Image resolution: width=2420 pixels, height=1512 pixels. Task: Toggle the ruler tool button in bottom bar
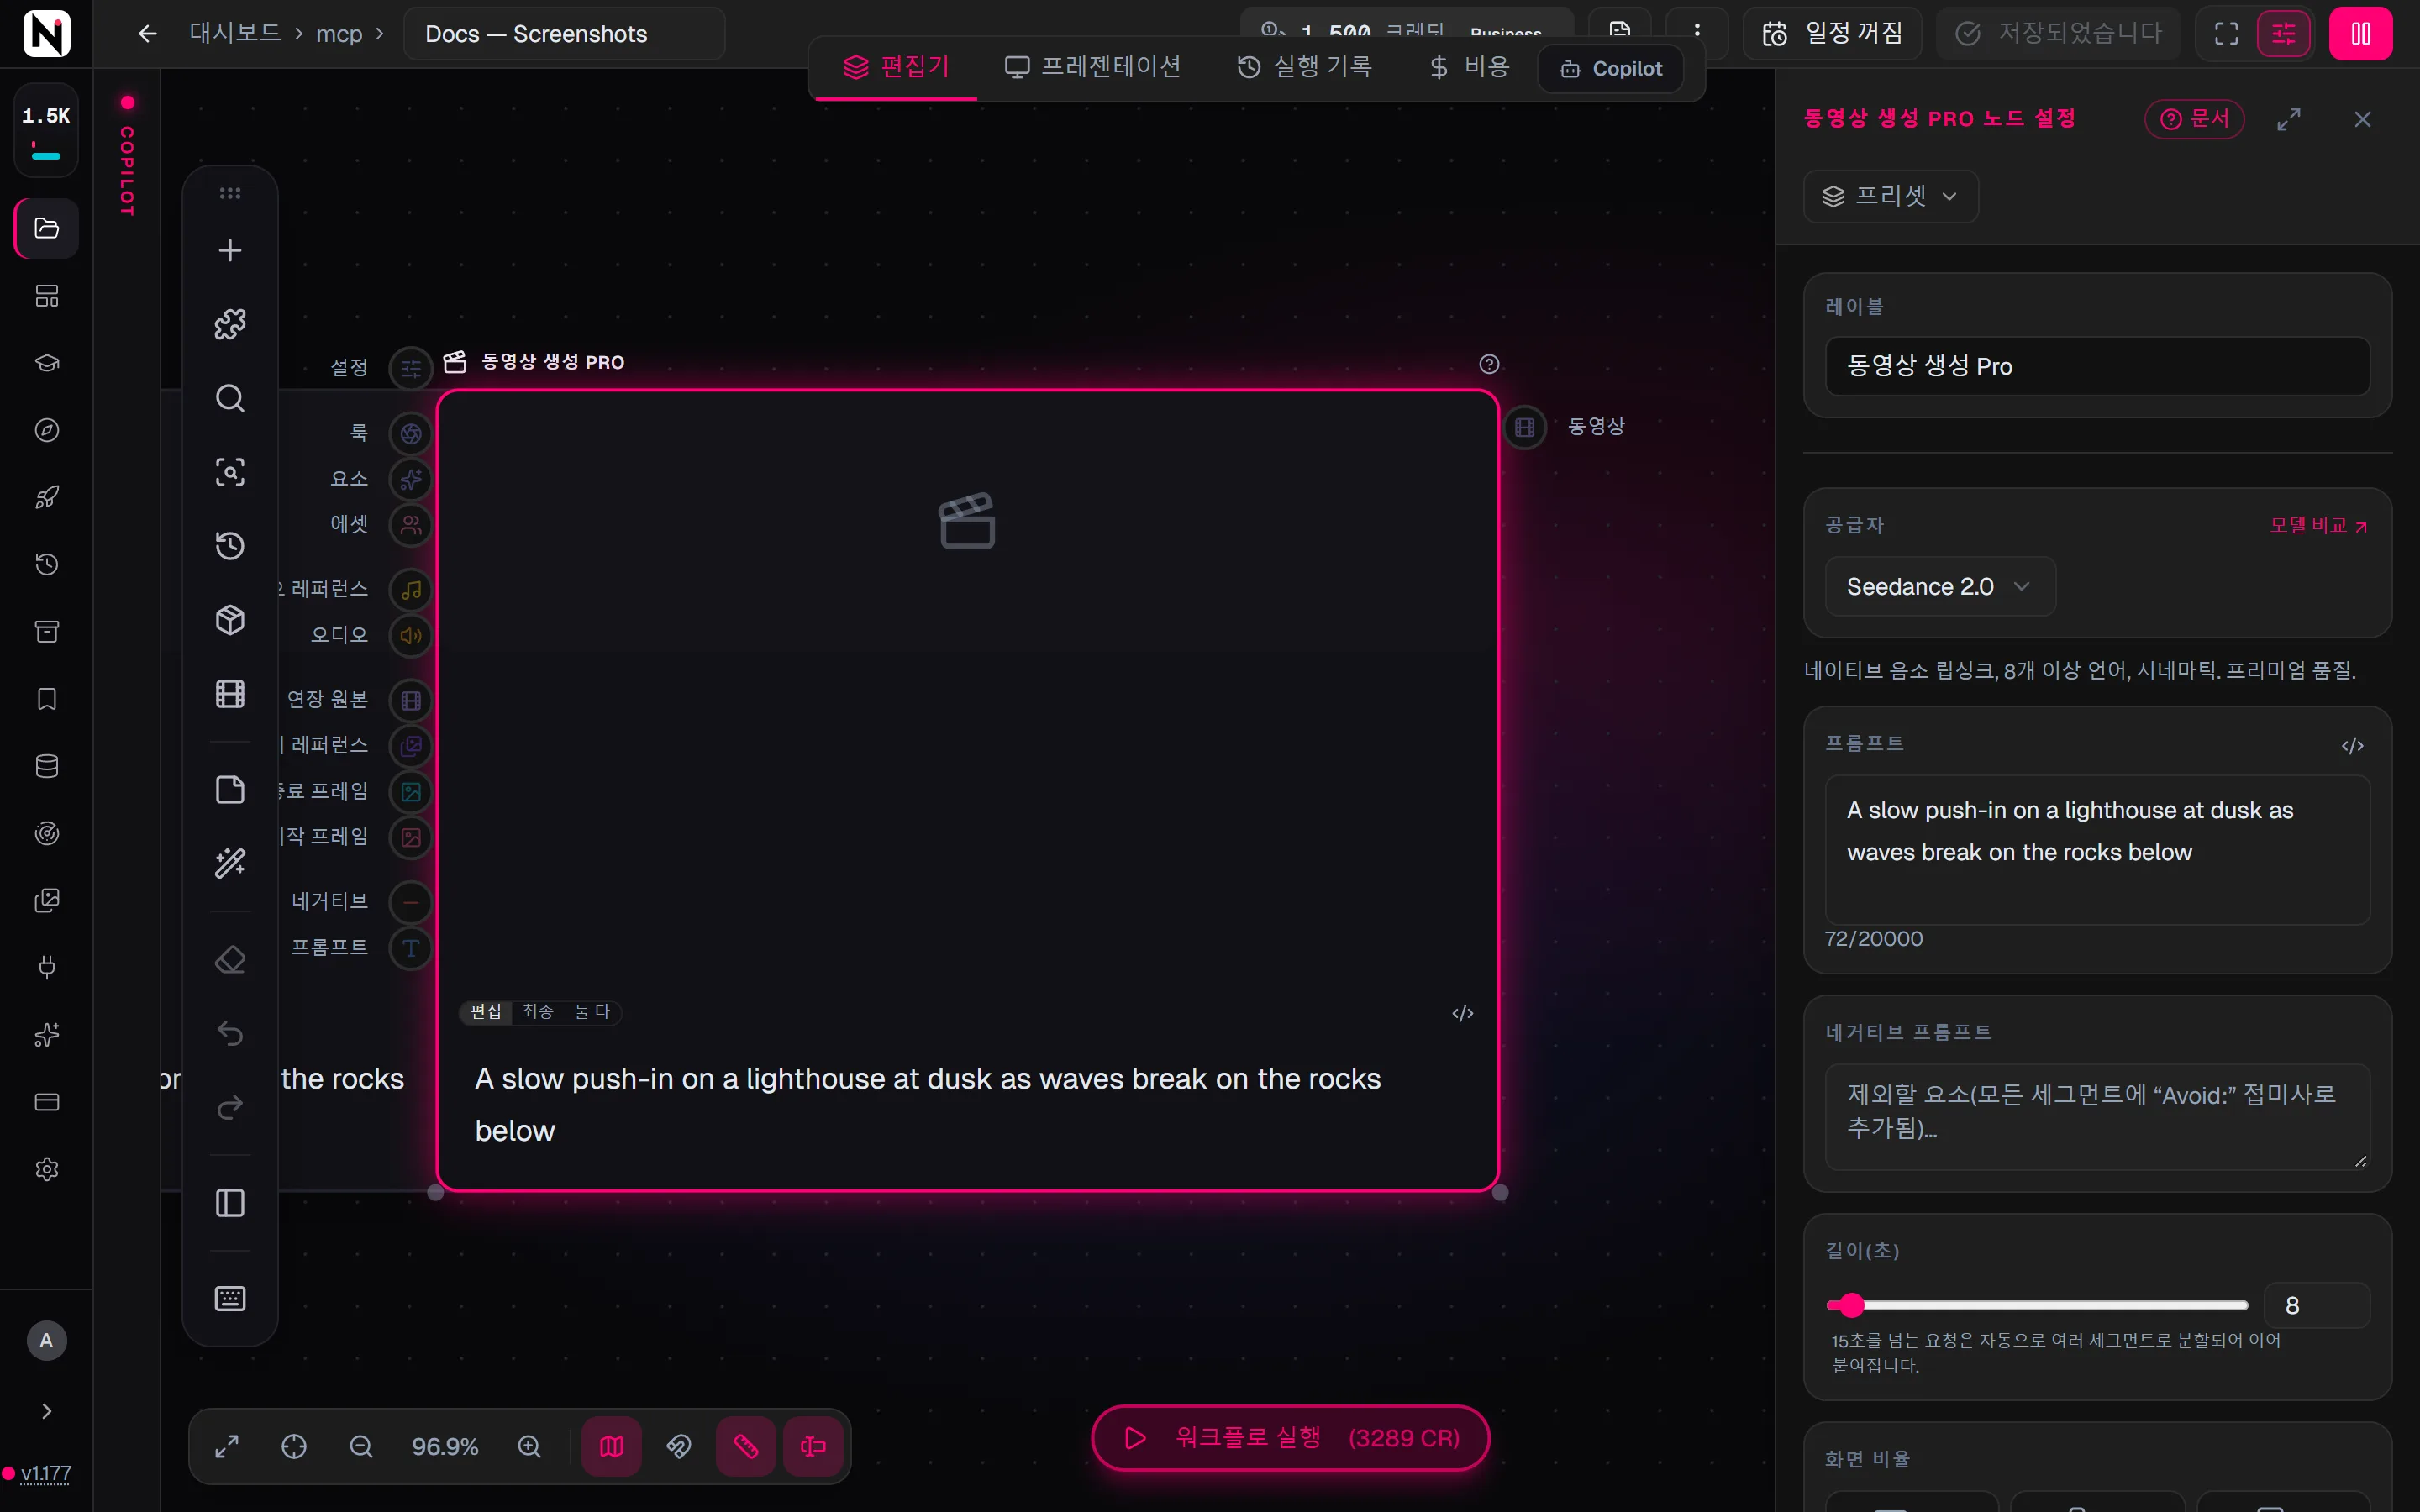pos(746,1447)
